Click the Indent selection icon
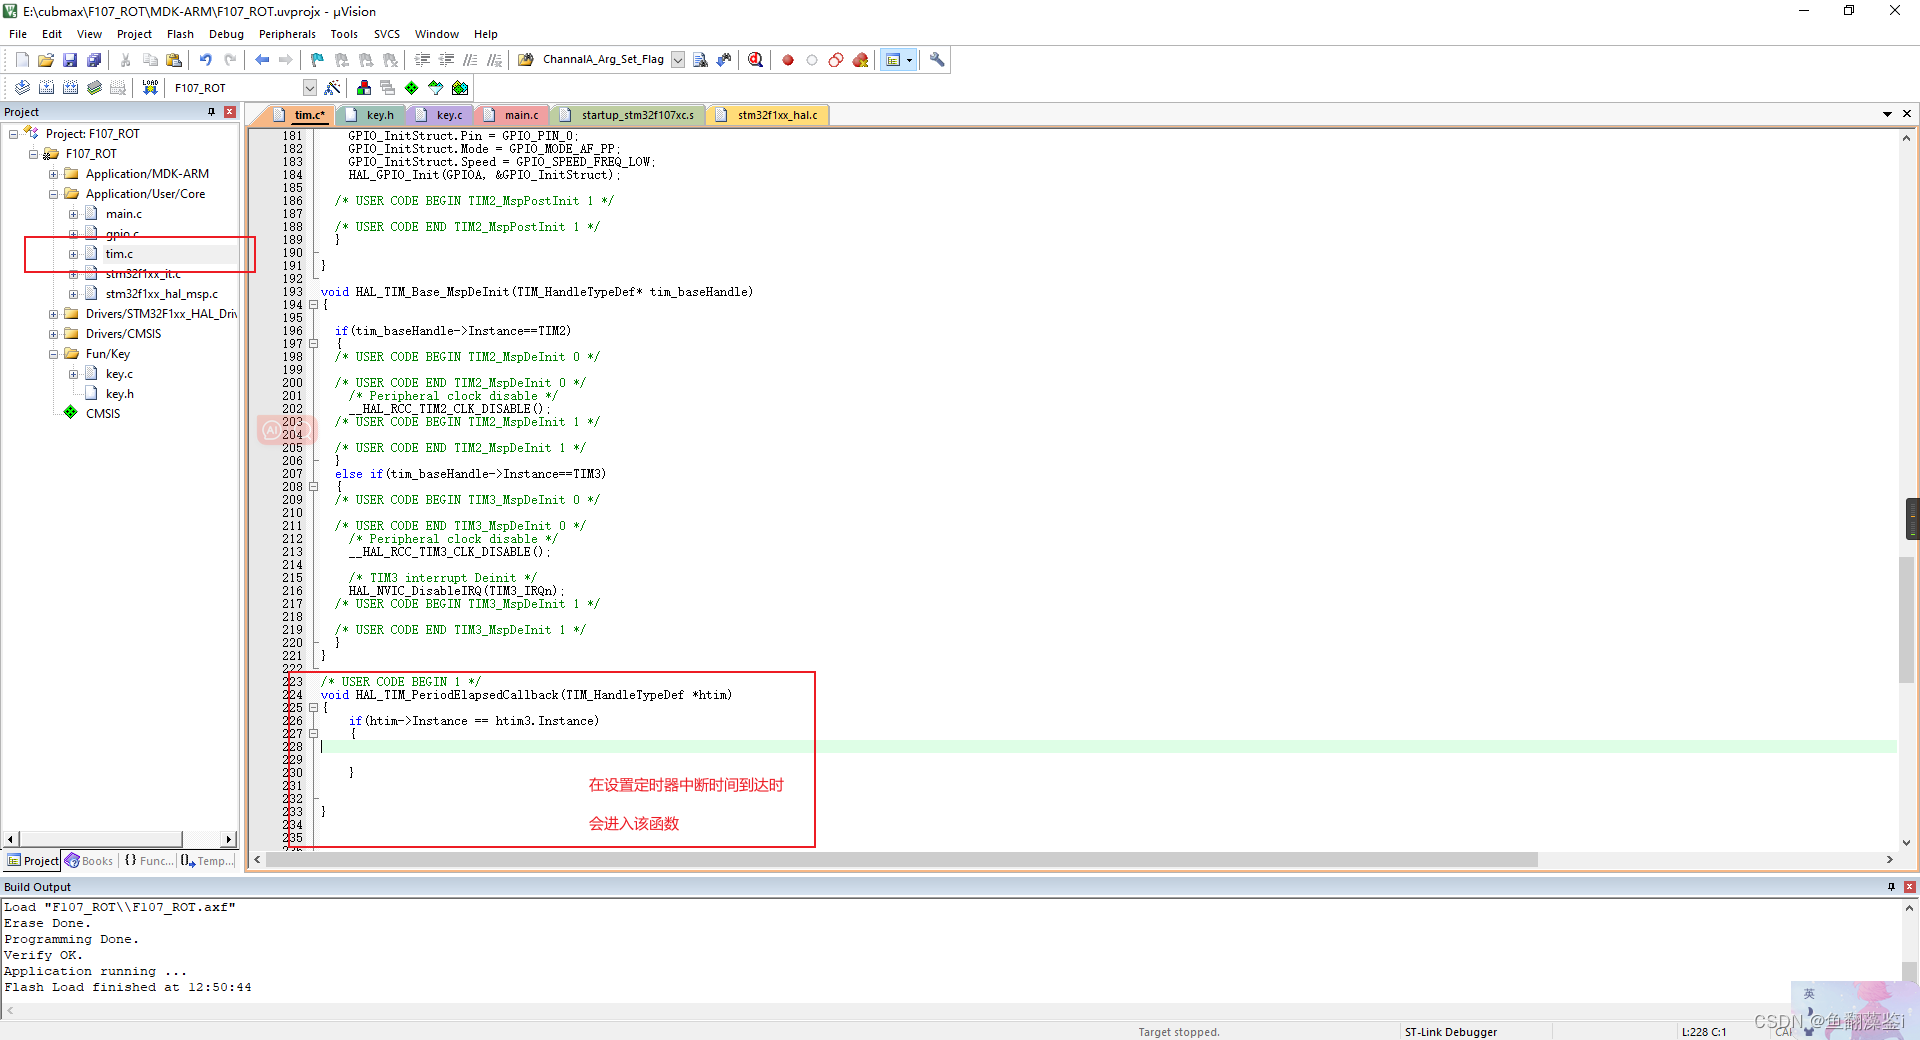Image resolution: width=1920 pixels, height=1040 pixels. (422, 60)
